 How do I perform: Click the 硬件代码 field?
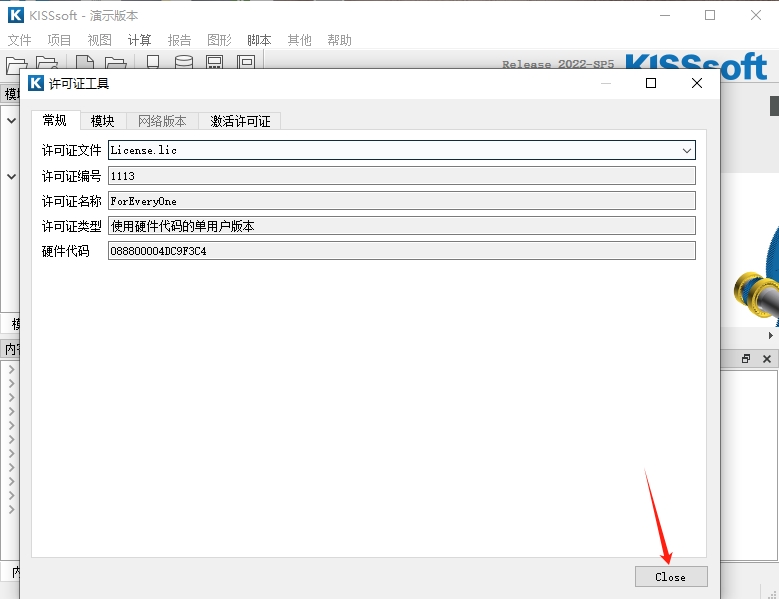pyautogui.click(x=401, y=251)
